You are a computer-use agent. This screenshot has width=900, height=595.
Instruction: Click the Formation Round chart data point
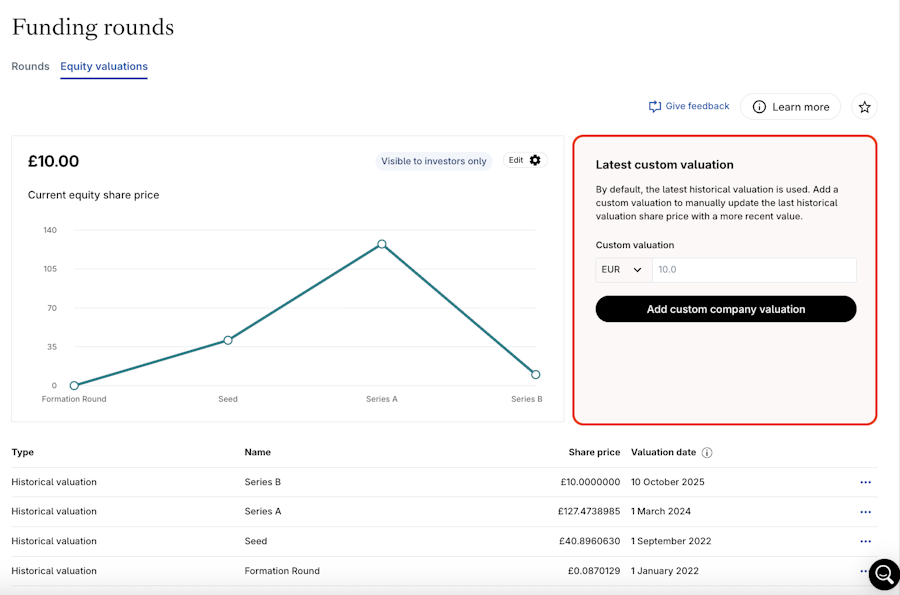pos(74,385)
